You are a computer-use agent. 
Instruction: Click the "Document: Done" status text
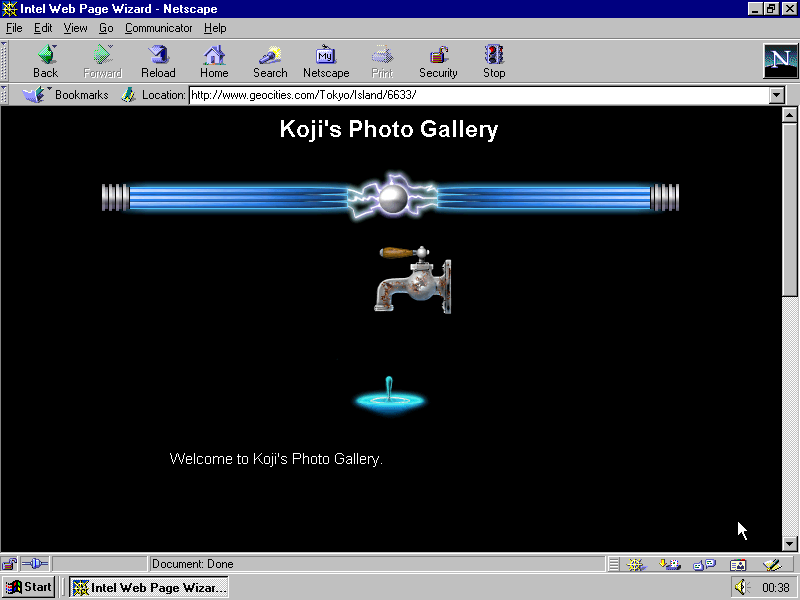coord(192,564)
